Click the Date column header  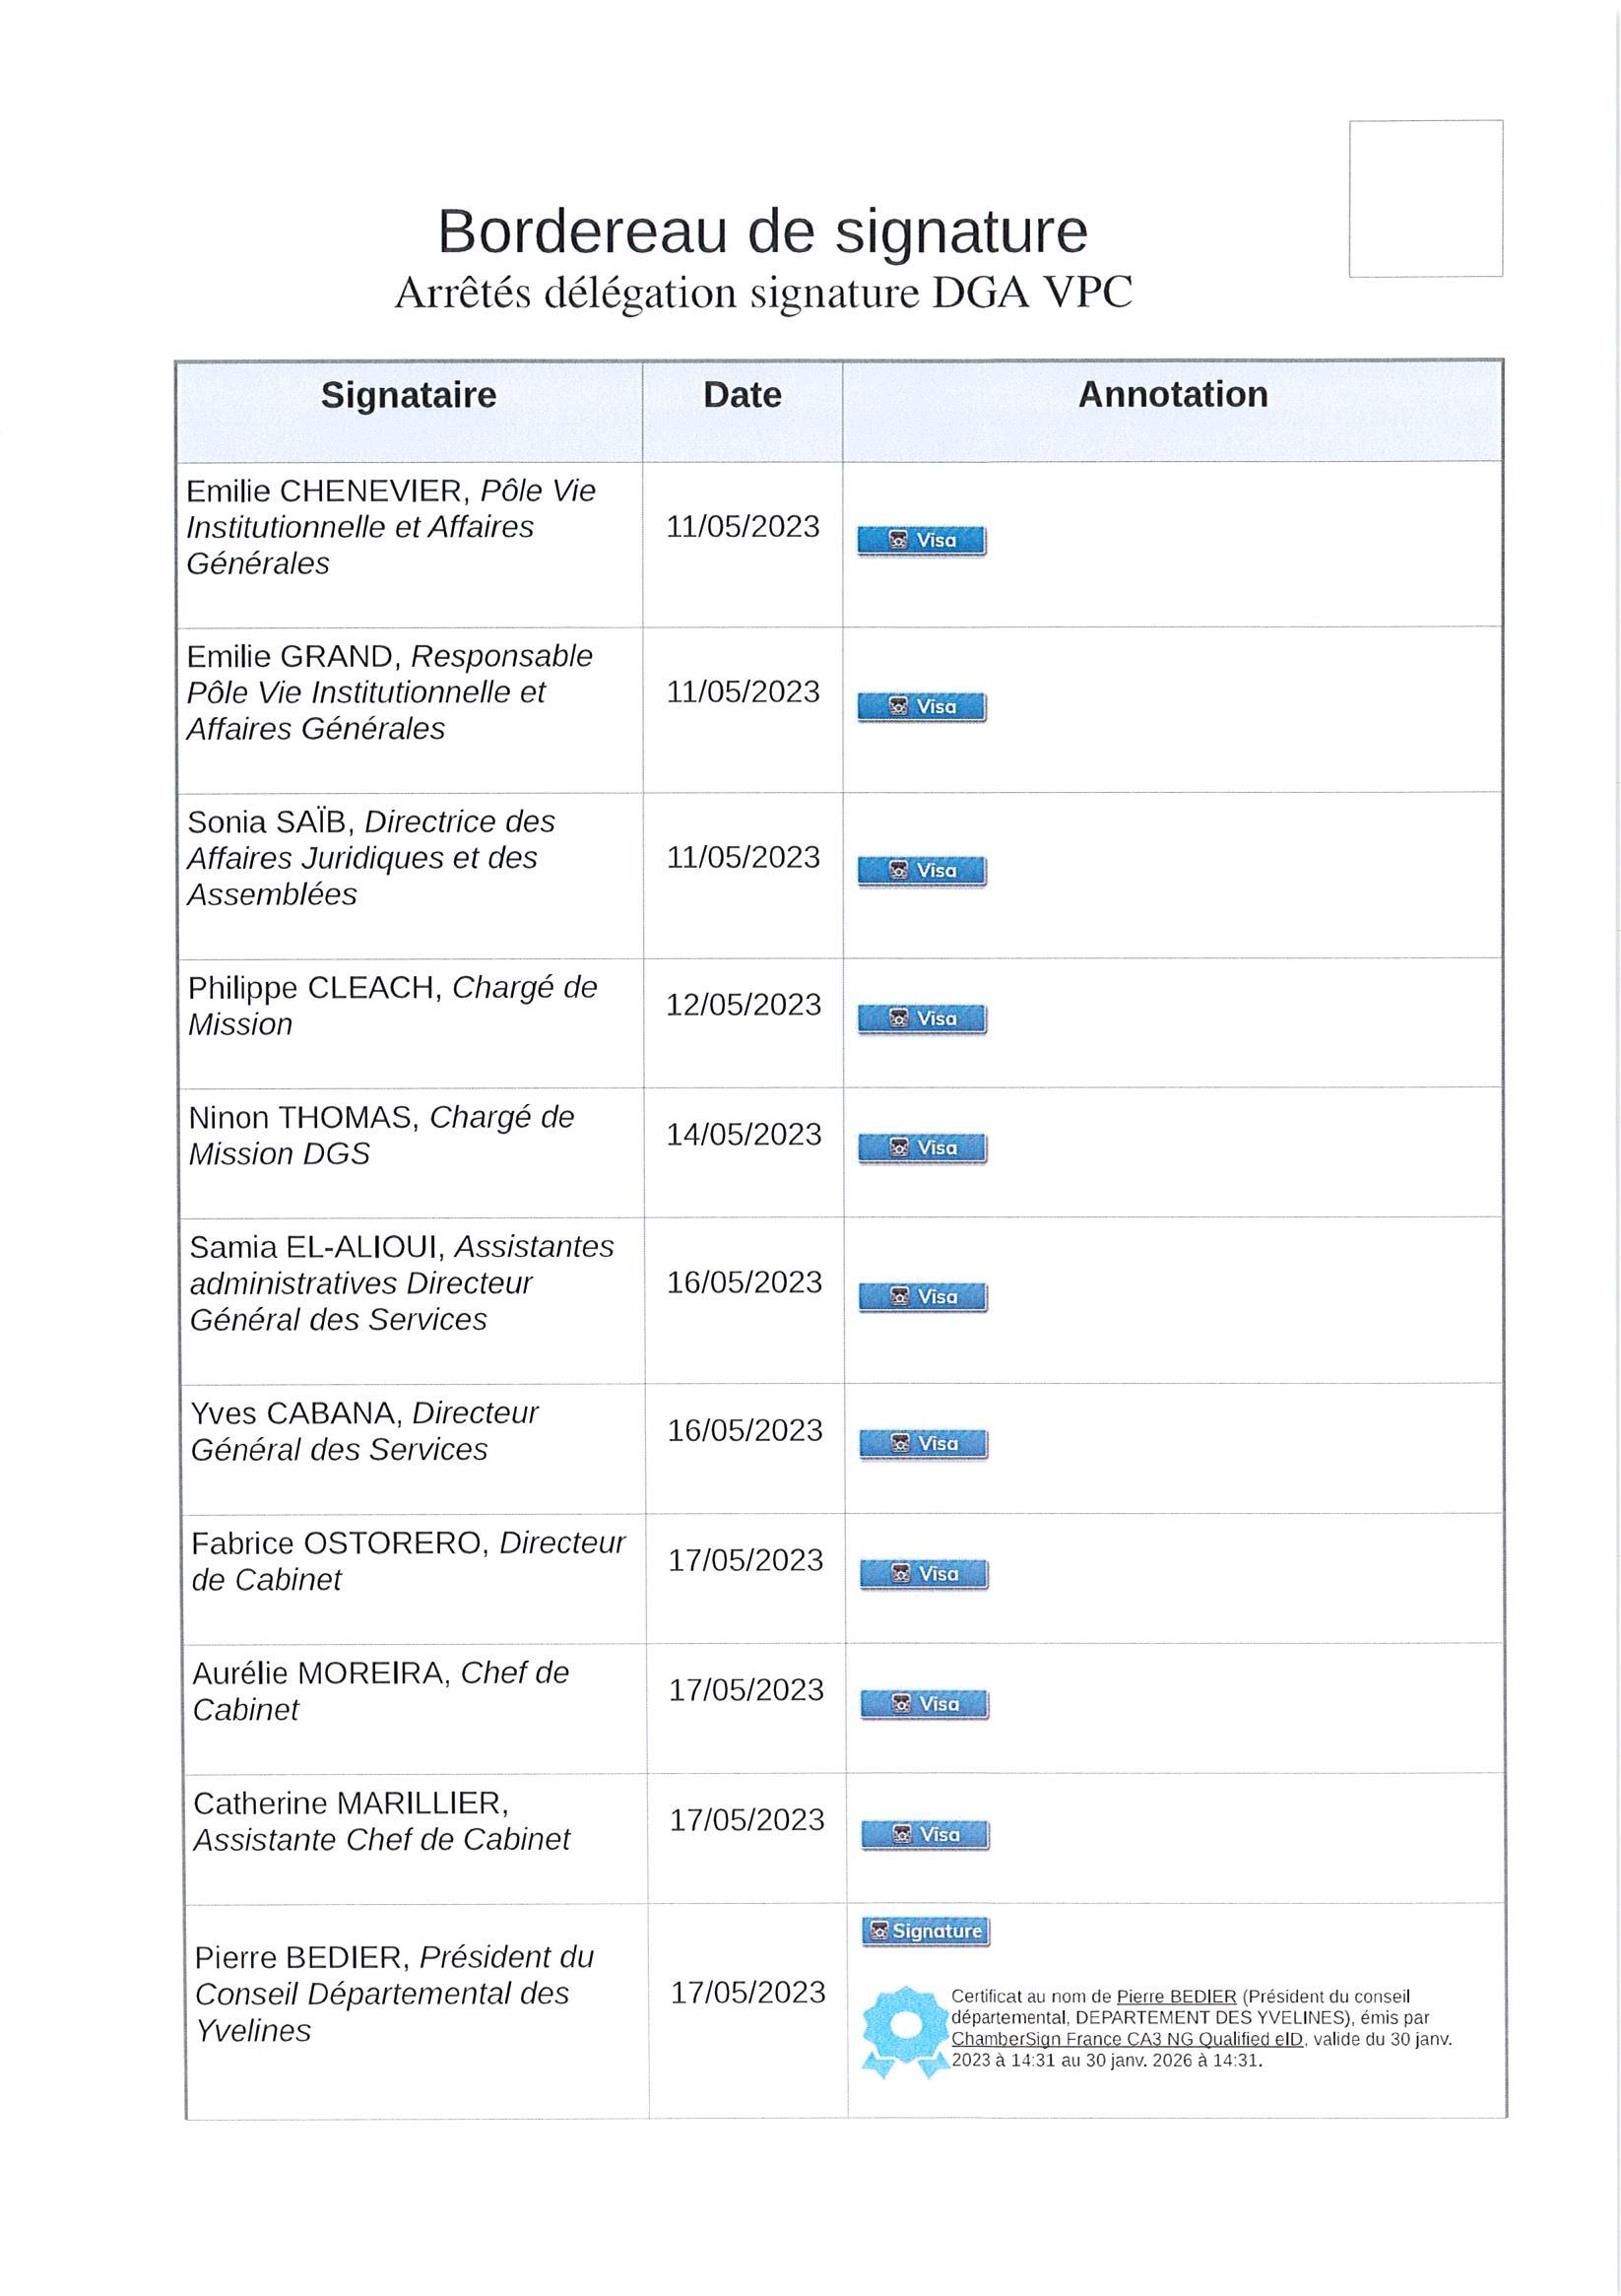[x=742, y=395]
